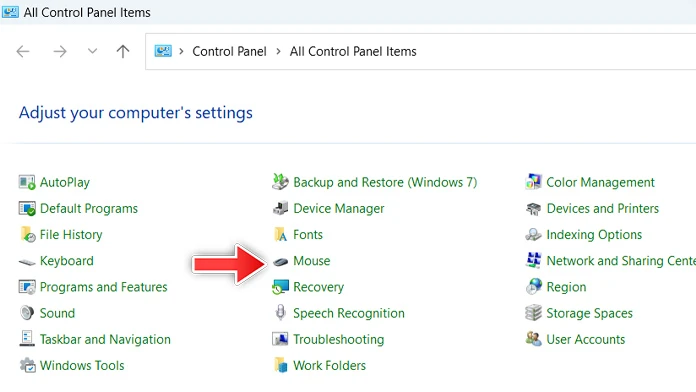Open Network and Sharing Center link
The width and height of the screenshot is (696, 392).
coord(621,261)
